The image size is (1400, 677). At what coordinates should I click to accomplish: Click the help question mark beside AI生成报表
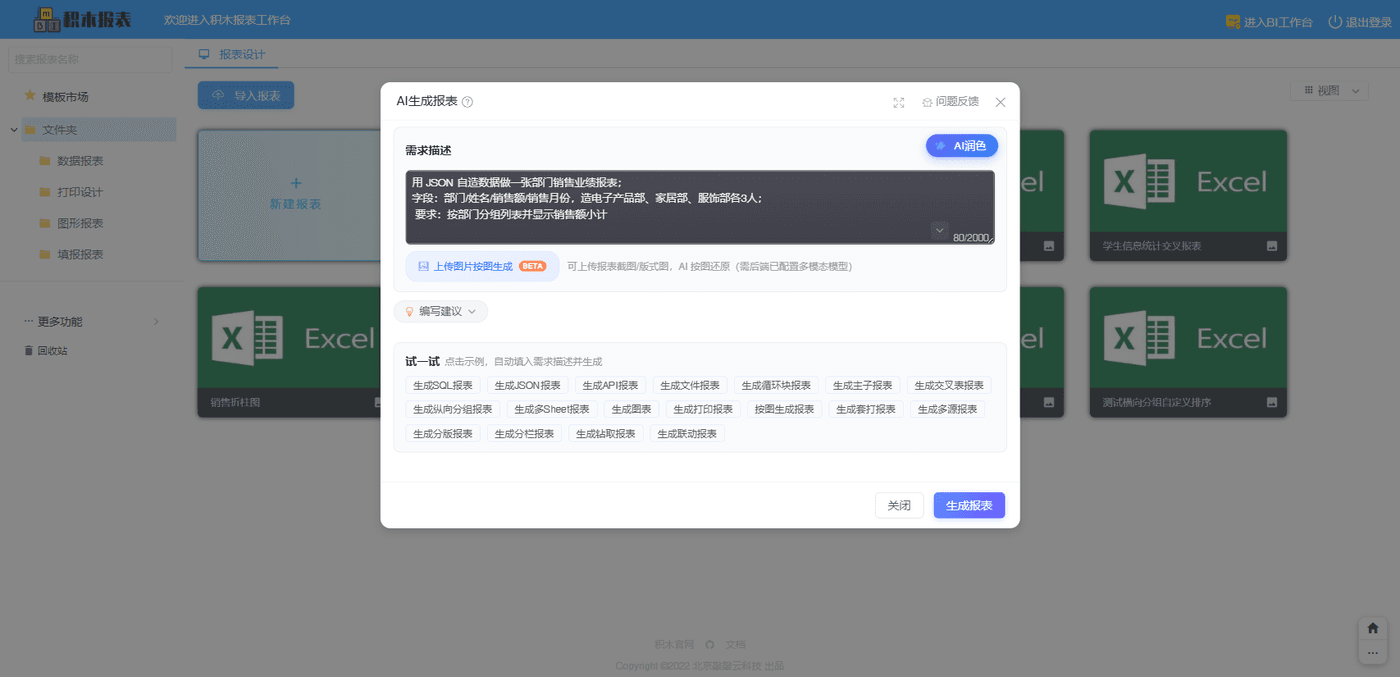point(467,102)
